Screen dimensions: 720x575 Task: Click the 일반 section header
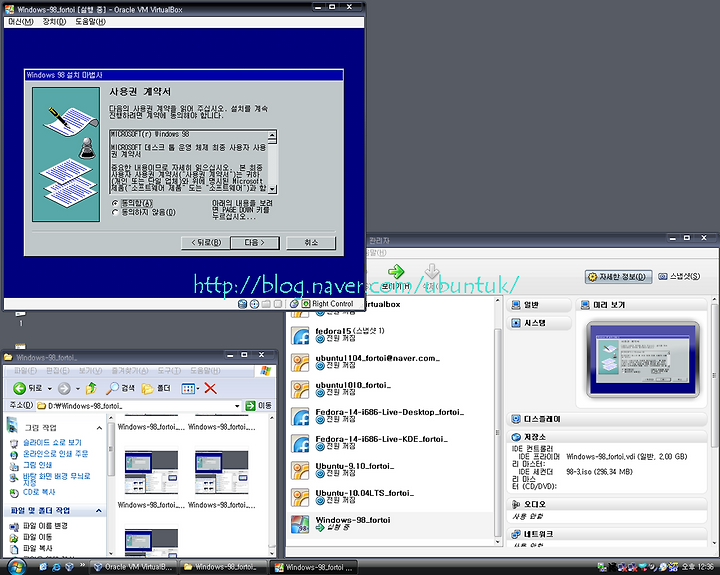(x=539, y=304)
